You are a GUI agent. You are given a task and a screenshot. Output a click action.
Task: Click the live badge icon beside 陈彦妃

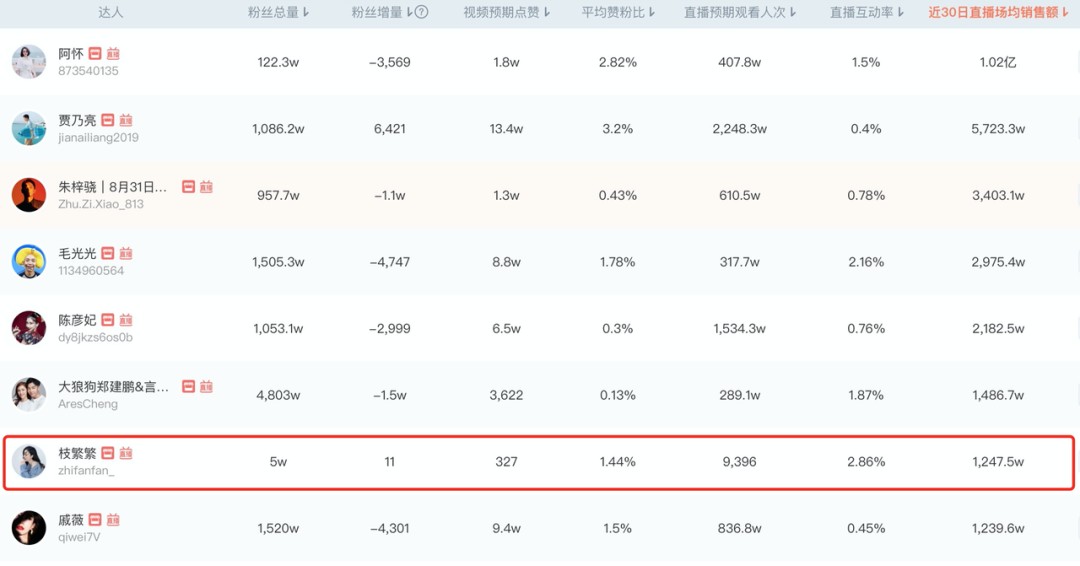pyautogui.click(x=125, y=320)
